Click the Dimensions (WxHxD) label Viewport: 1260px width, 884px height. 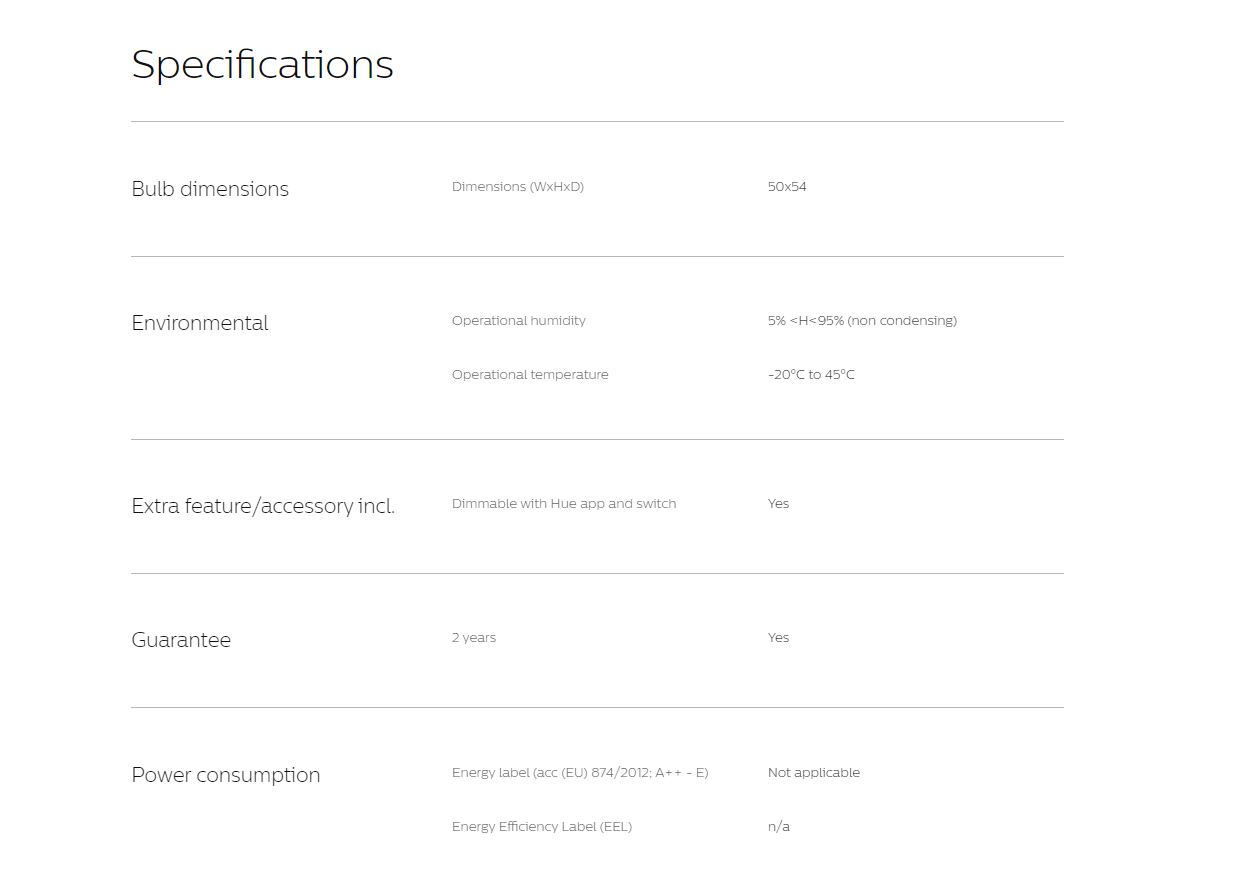click(517, 187)
